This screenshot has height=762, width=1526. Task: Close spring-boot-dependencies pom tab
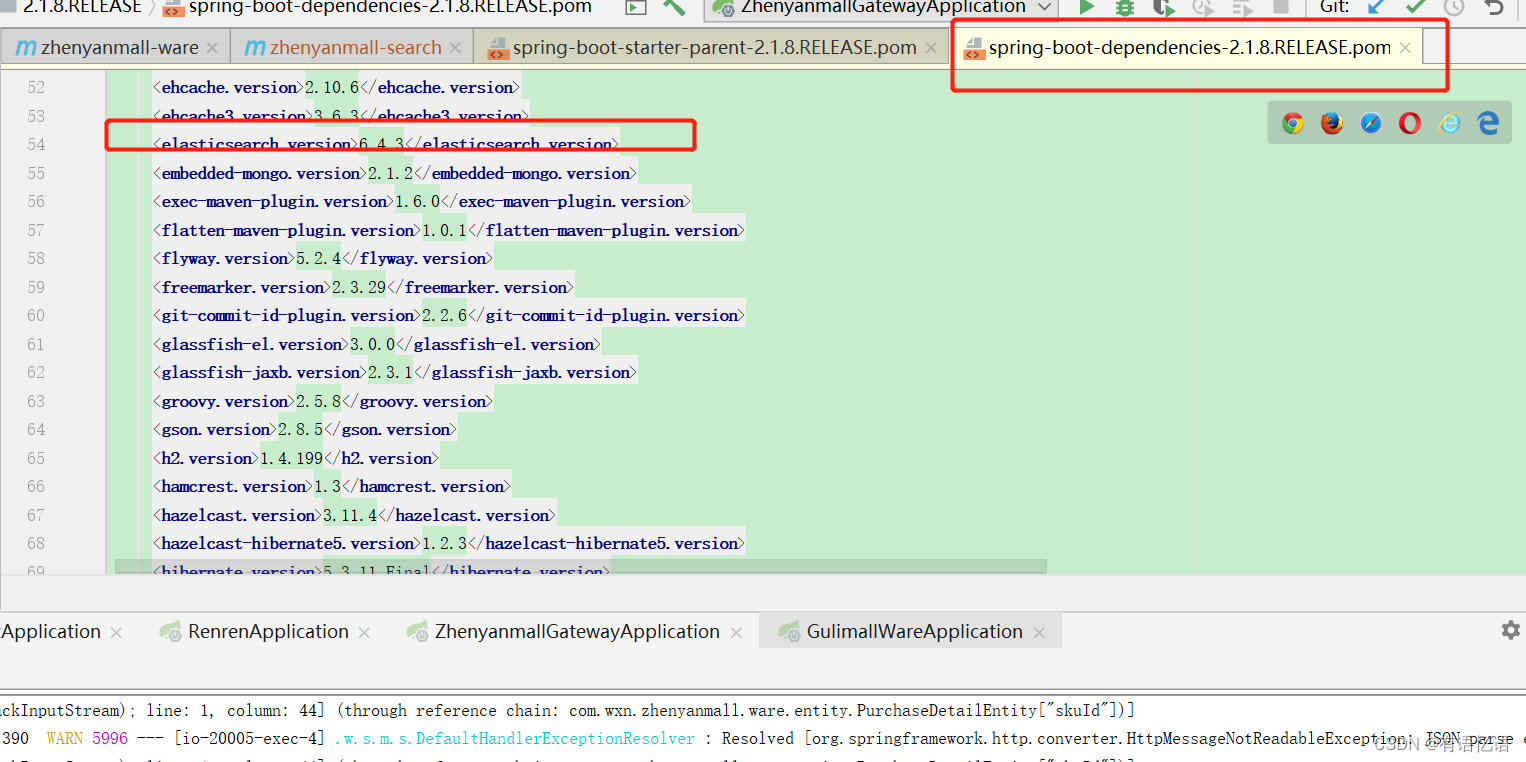coord(1406,48)
